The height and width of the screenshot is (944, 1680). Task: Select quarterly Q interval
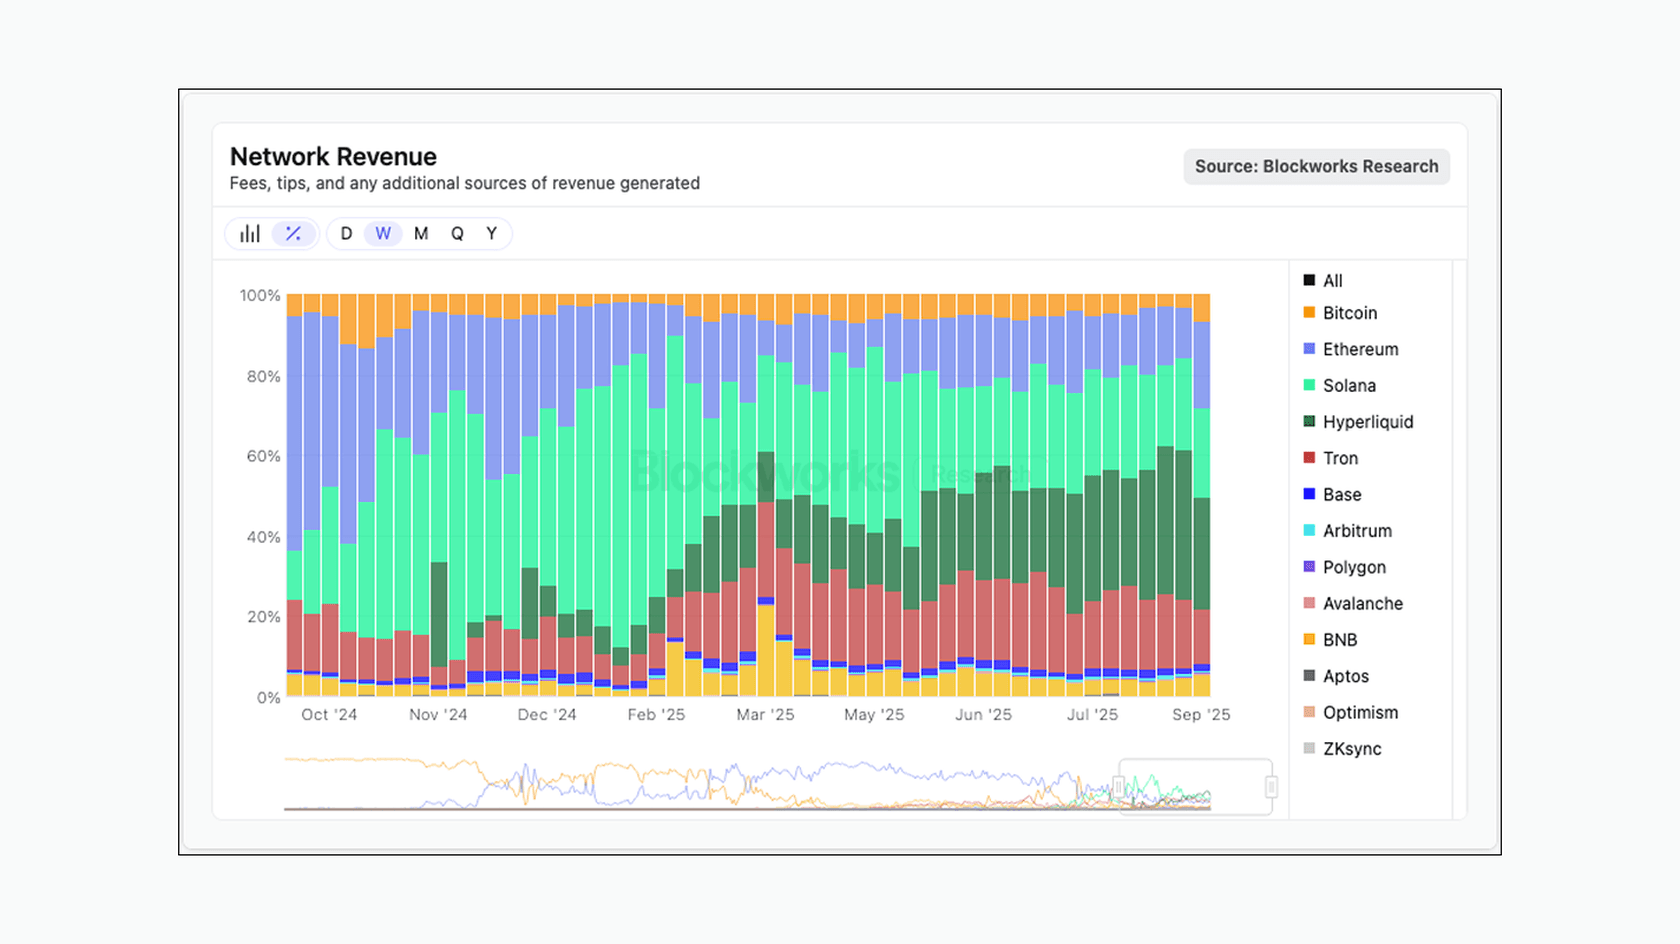pyautogui.click(x=457, y=234)
